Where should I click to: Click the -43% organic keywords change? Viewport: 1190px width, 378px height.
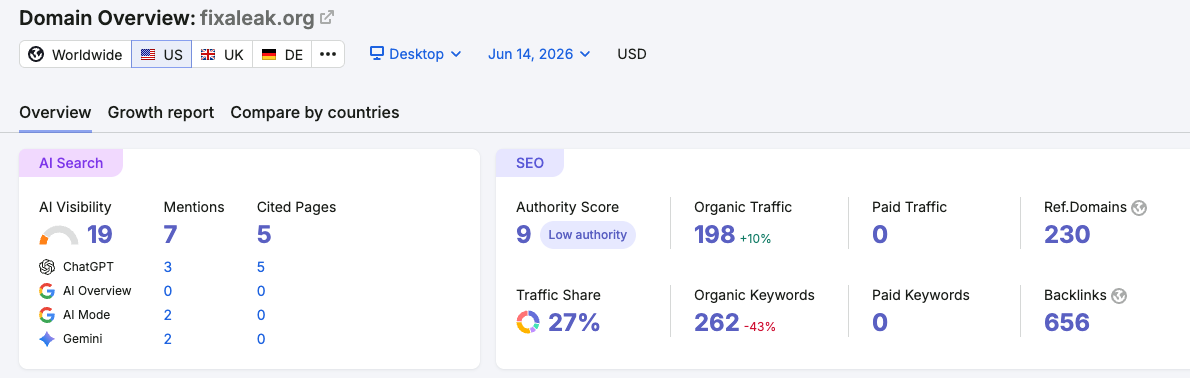(760, 326)
